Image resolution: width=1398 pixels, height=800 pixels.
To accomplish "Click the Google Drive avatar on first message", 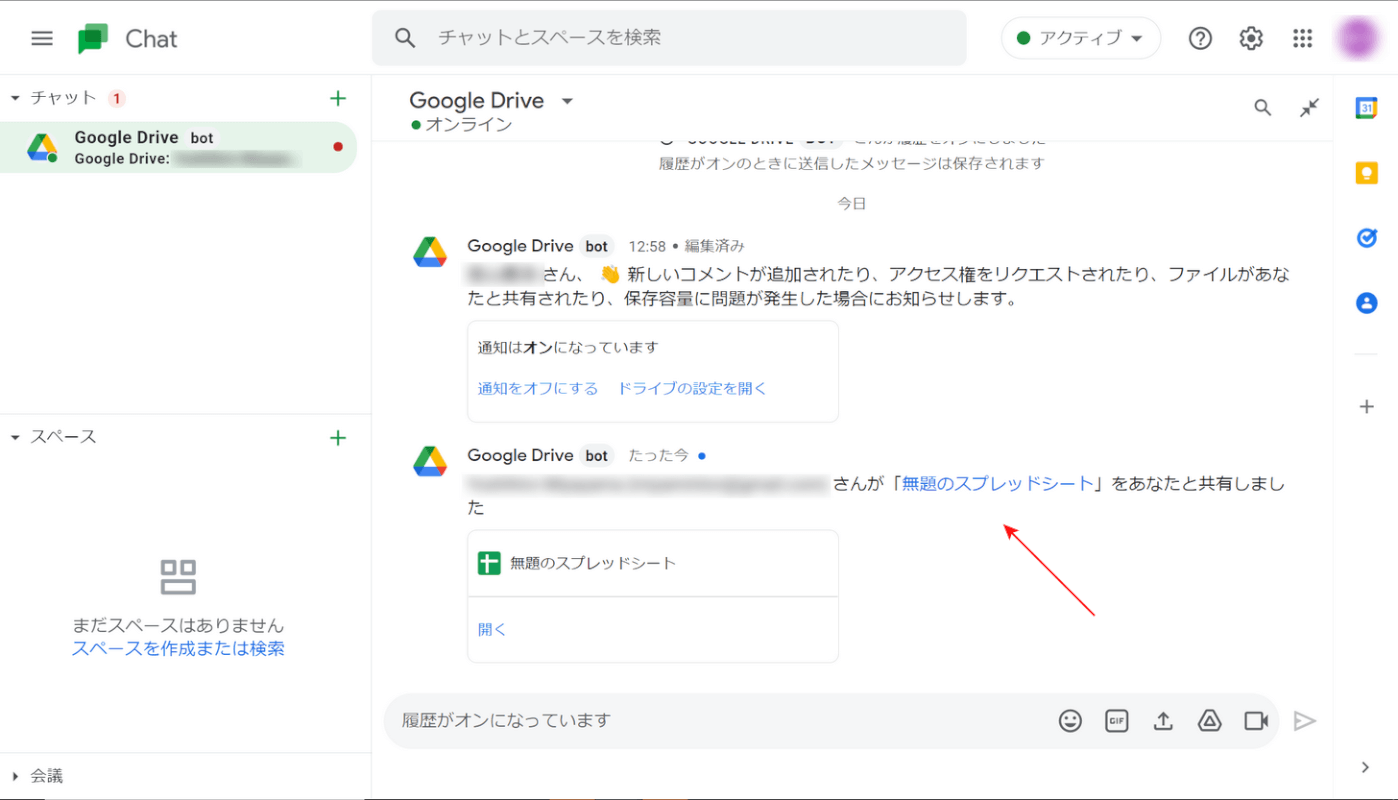I will pyautogui.click(x=430, y=252).
